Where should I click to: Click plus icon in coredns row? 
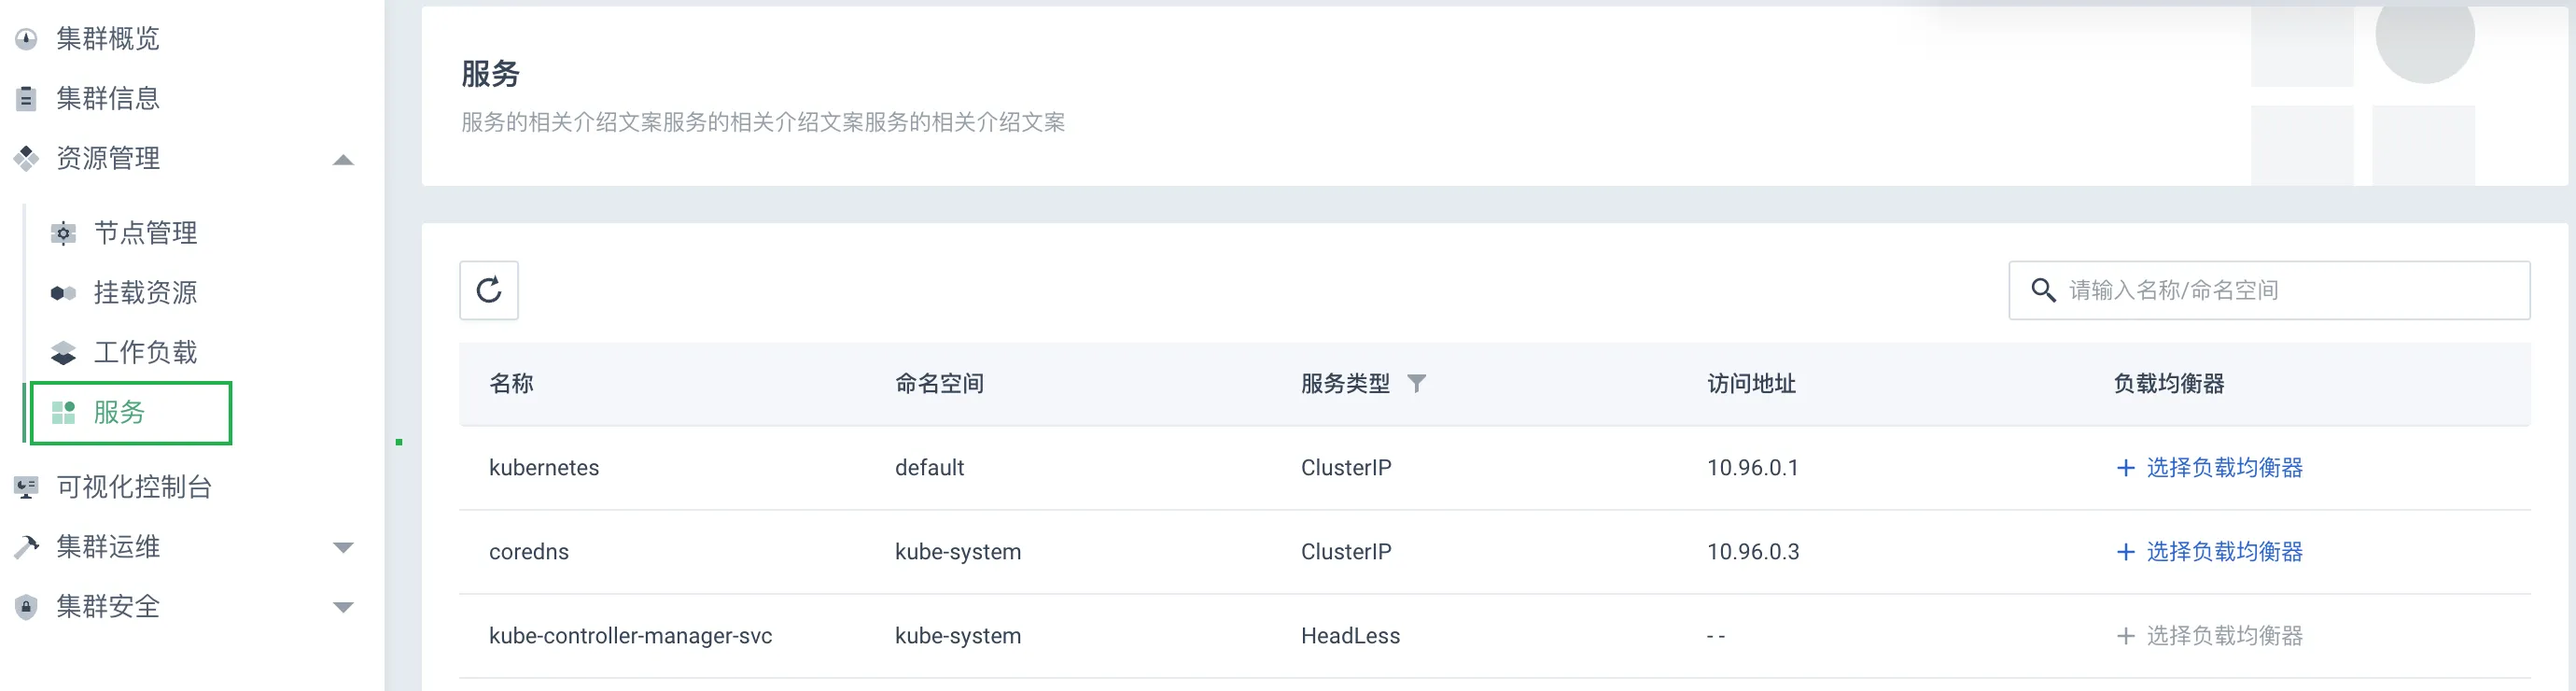(x=2126, y=552)
